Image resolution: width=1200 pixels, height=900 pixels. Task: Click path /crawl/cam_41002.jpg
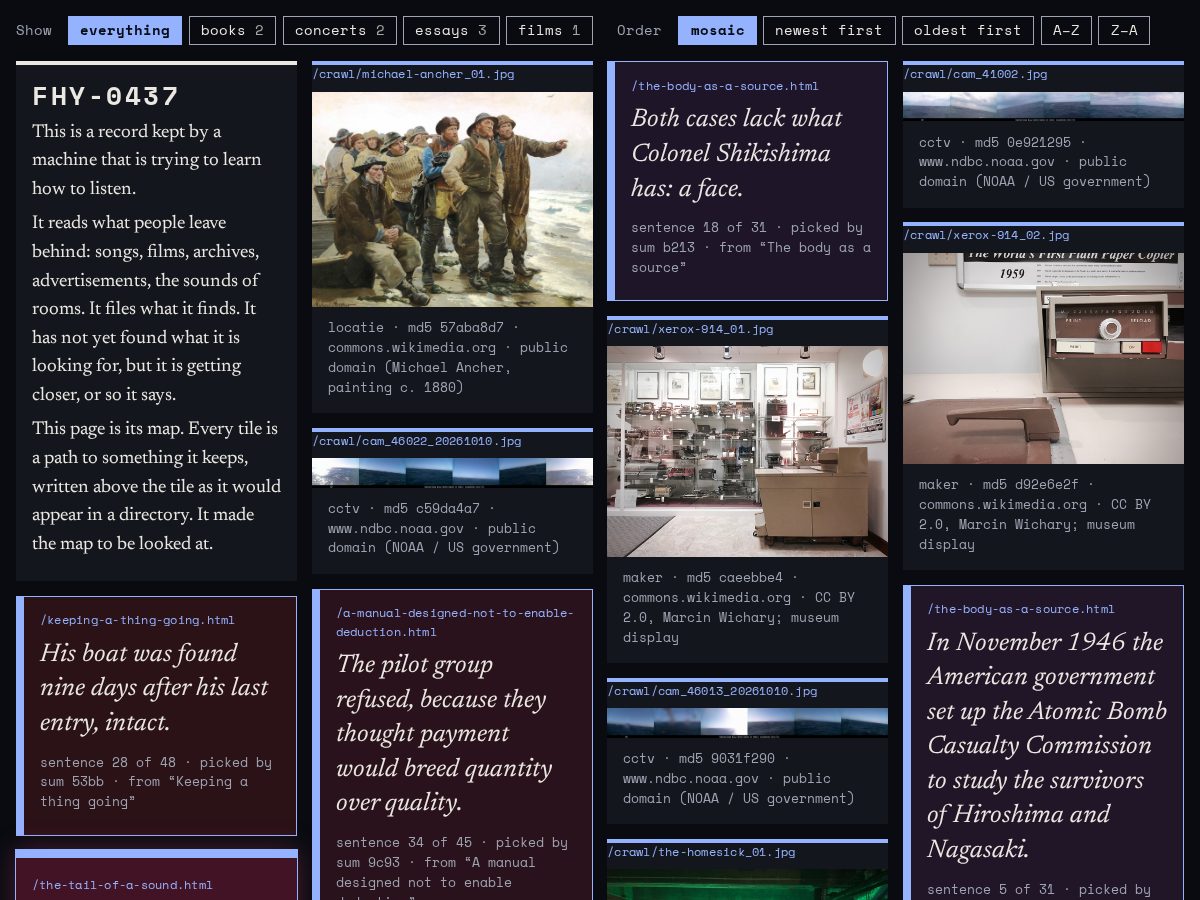click(975, 74)
